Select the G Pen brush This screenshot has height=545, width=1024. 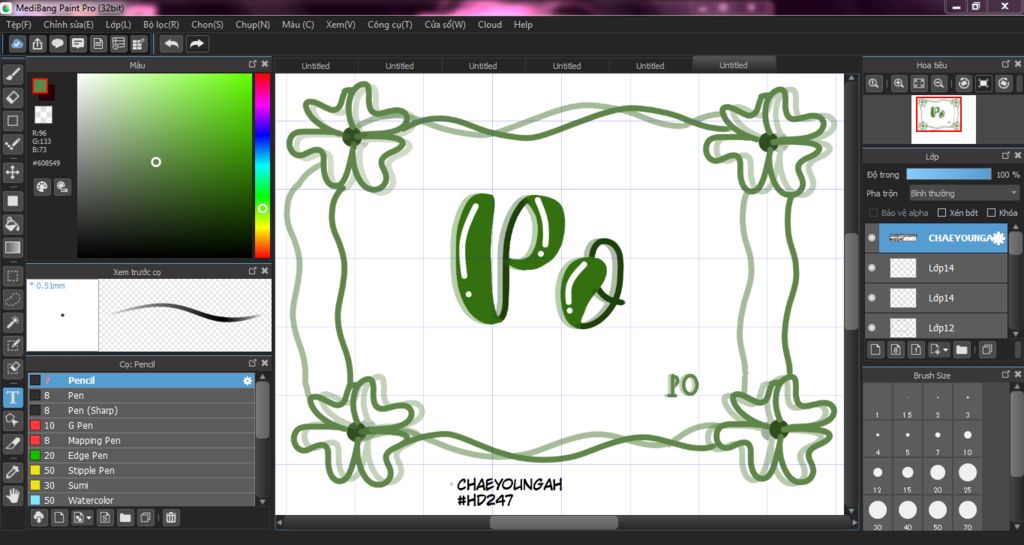pos(141,425)
